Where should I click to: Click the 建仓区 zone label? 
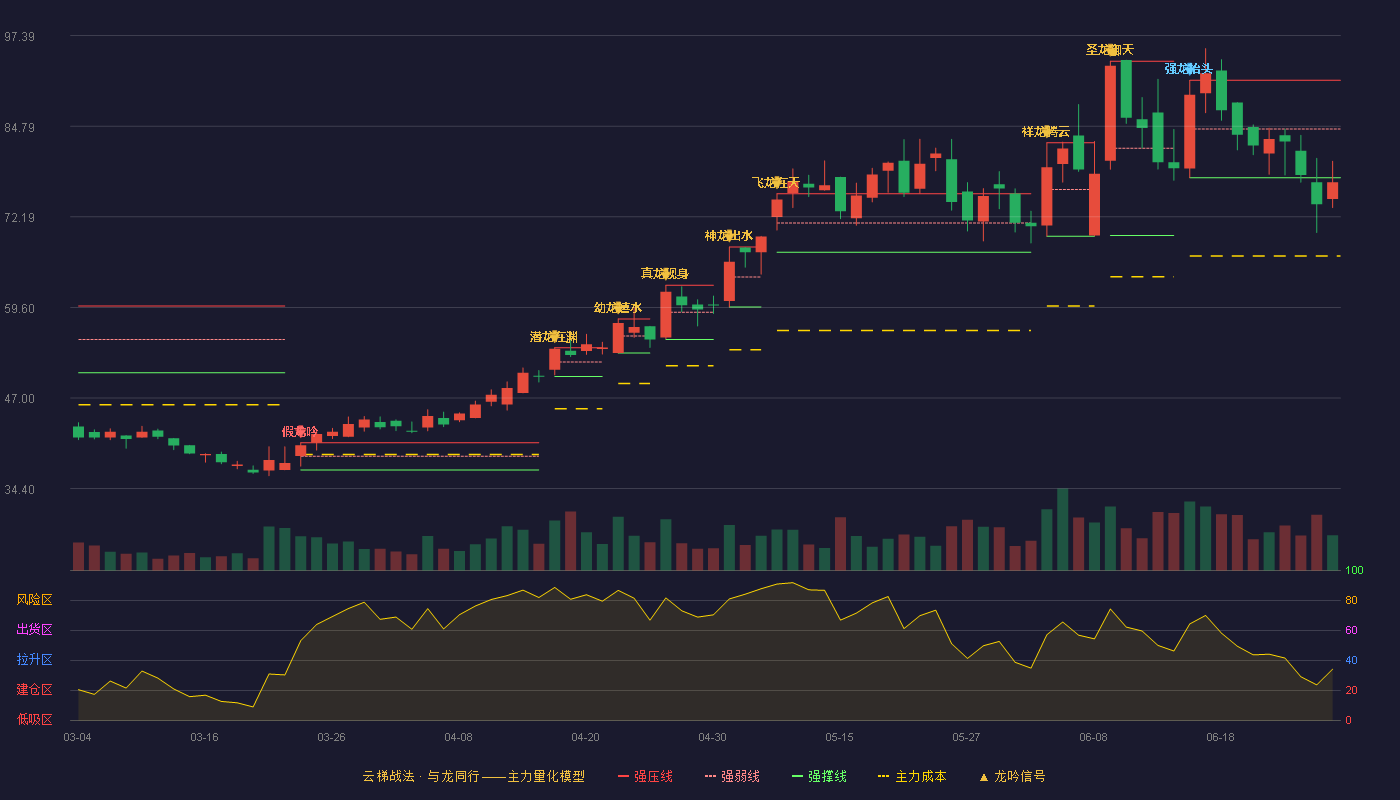[x=34, y=690]
